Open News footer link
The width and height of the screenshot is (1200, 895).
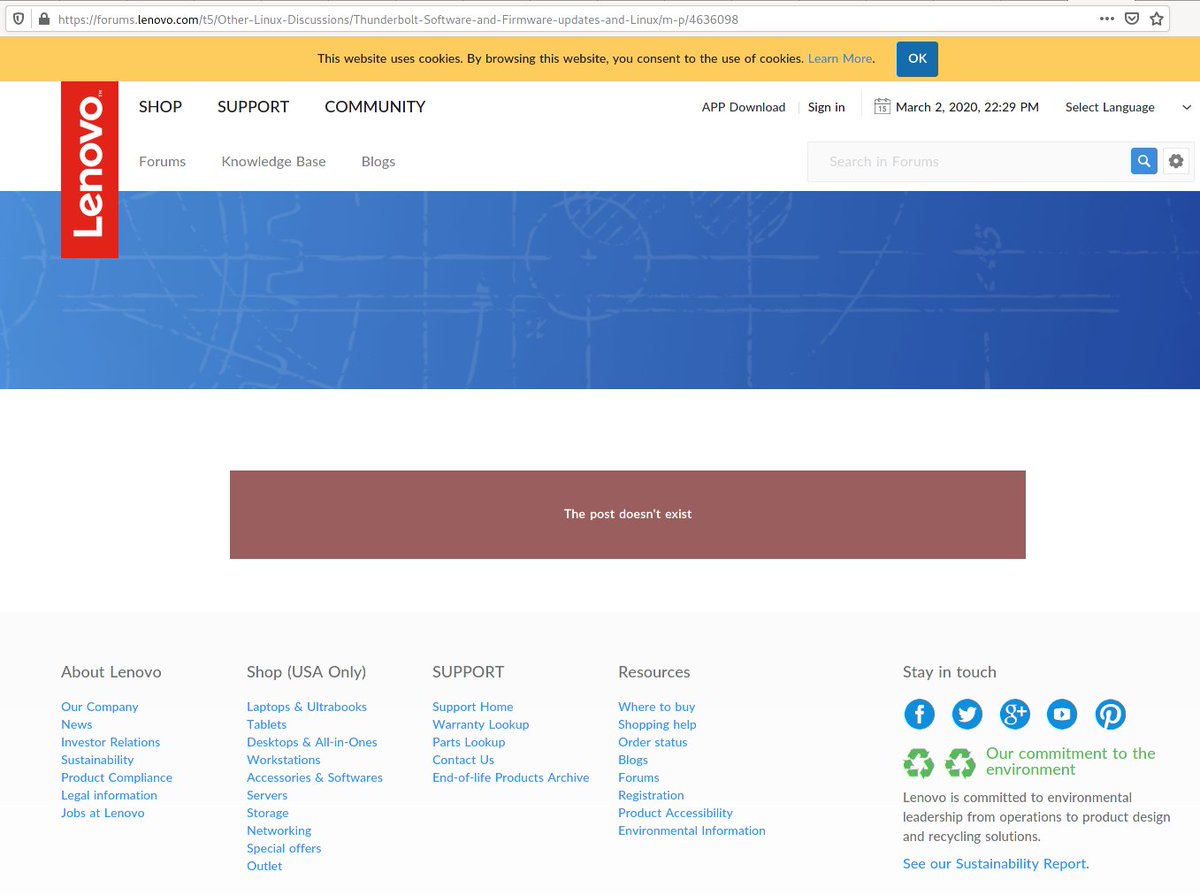pyautogui.click(x=76, y=724)
